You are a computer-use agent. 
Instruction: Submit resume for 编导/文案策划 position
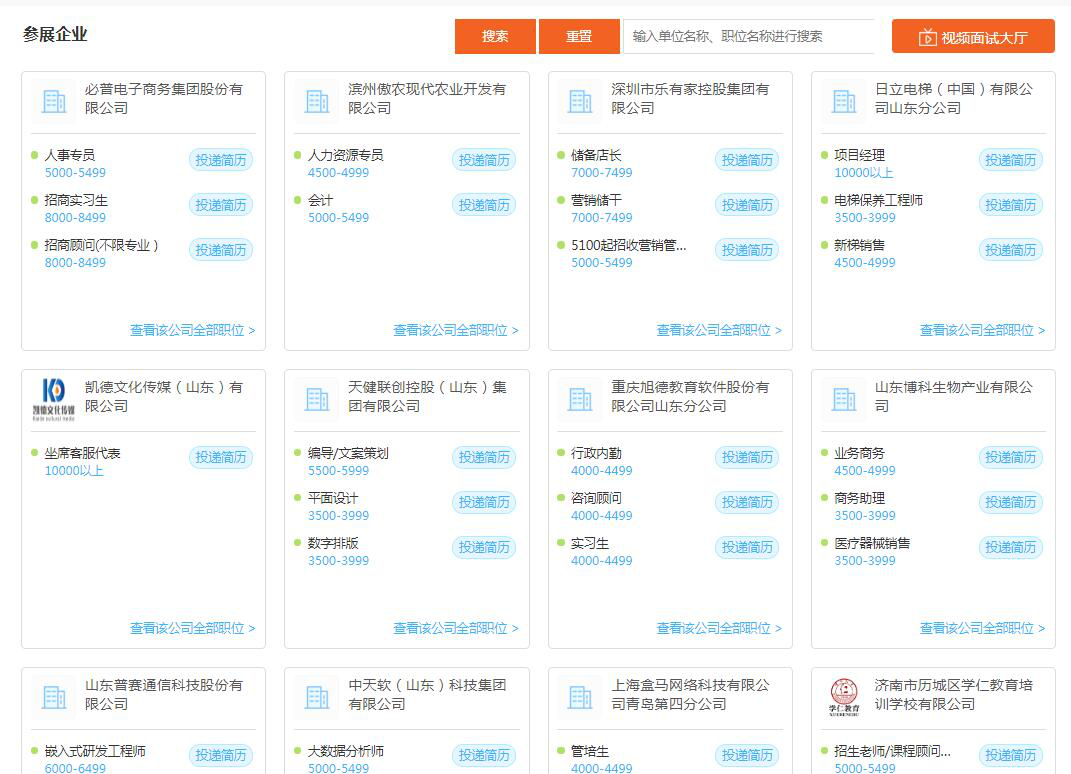[484, 457]
